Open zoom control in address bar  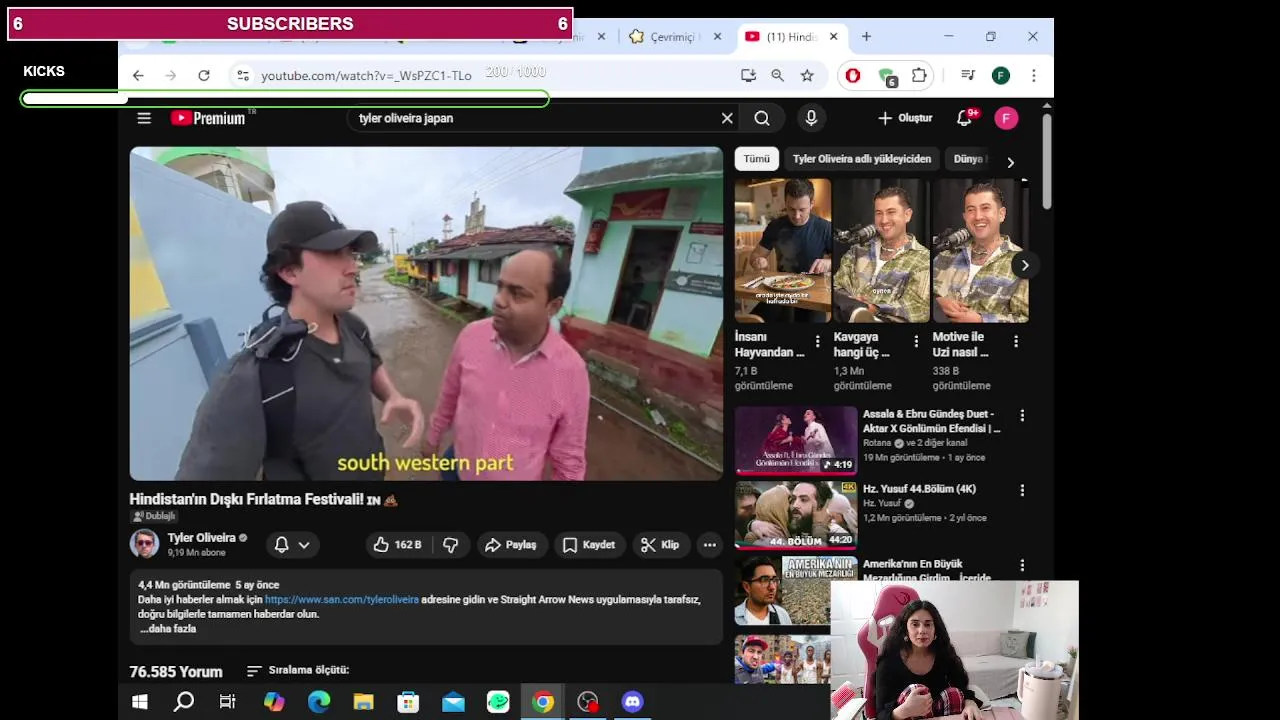click(x=777, y=75)
